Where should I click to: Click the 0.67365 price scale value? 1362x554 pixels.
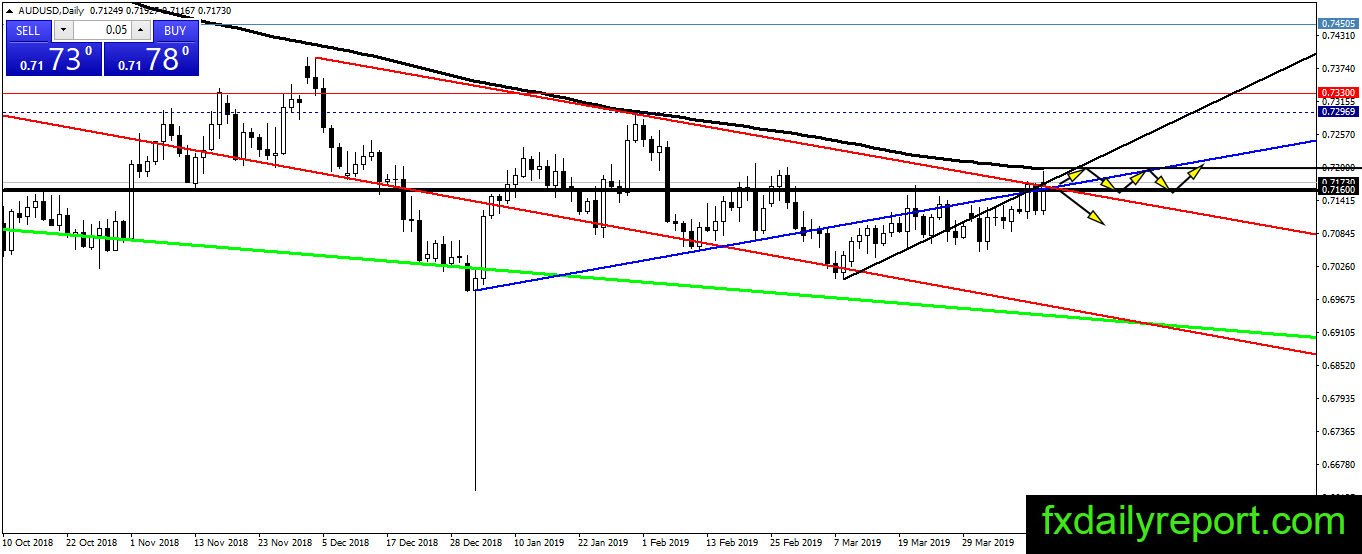[1338, 431]
